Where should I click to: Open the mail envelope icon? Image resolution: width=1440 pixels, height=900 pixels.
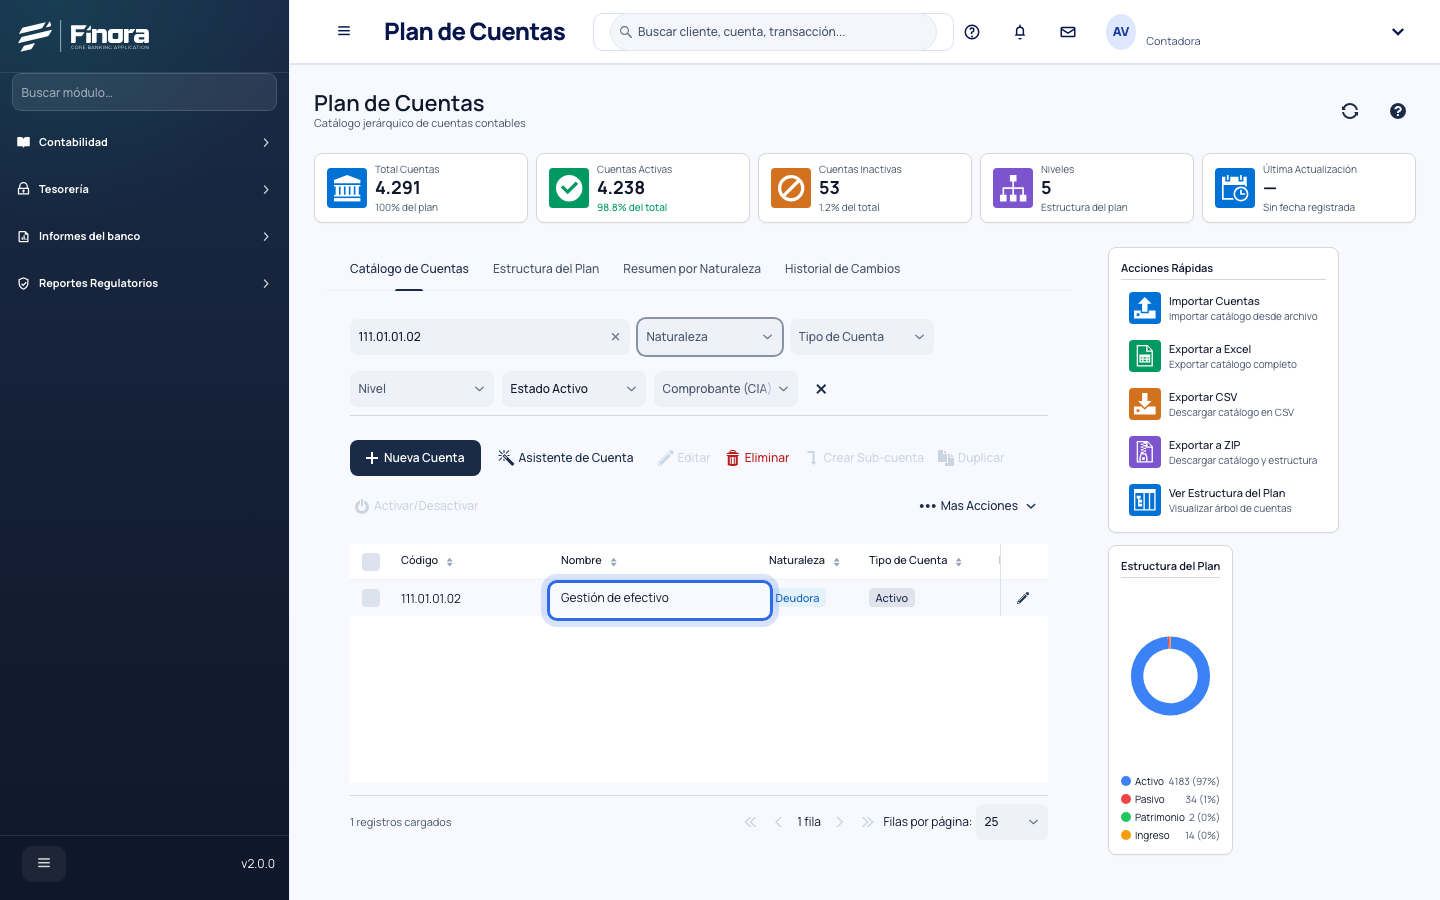[x=1068, y=32]
